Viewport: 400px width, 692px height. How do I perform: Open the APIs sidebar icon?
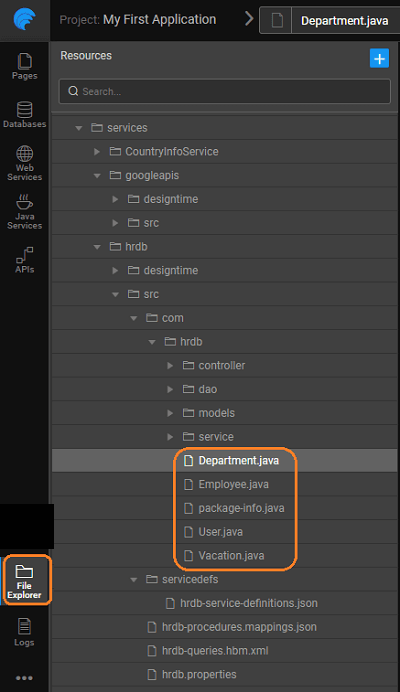(24, 260)
